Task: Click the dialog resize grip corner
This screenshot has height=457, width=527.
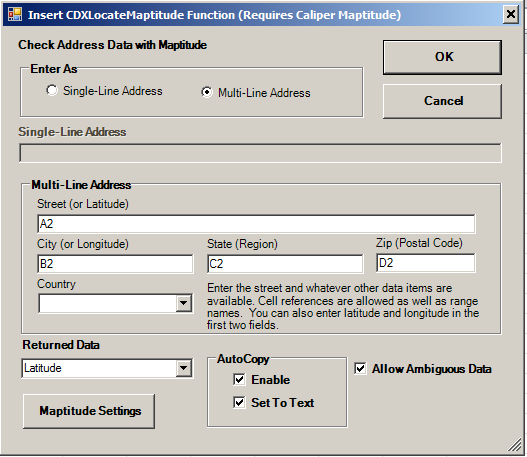Action: pyautogui.click(x=514, y=445)
